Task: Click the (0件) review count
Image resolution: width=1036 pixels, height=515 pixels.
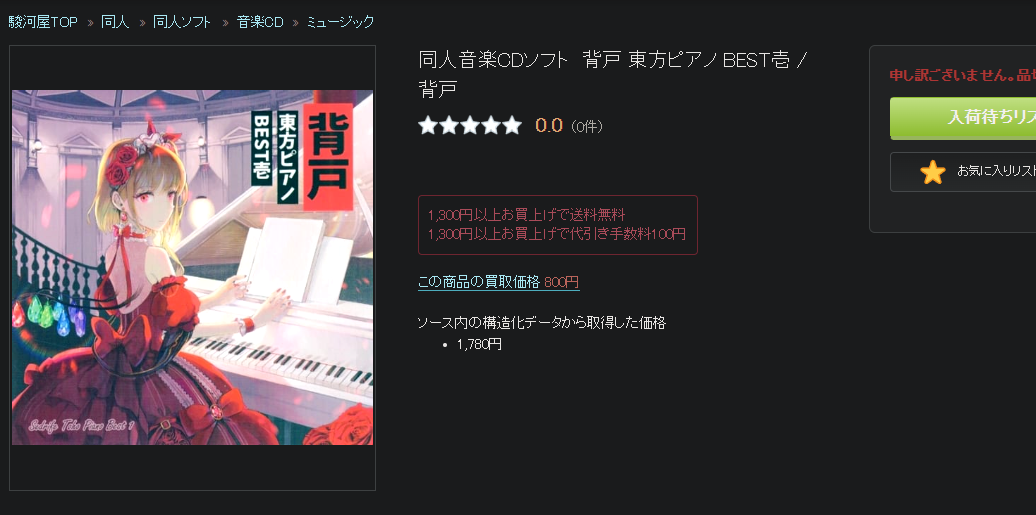Action: (586, 126)
